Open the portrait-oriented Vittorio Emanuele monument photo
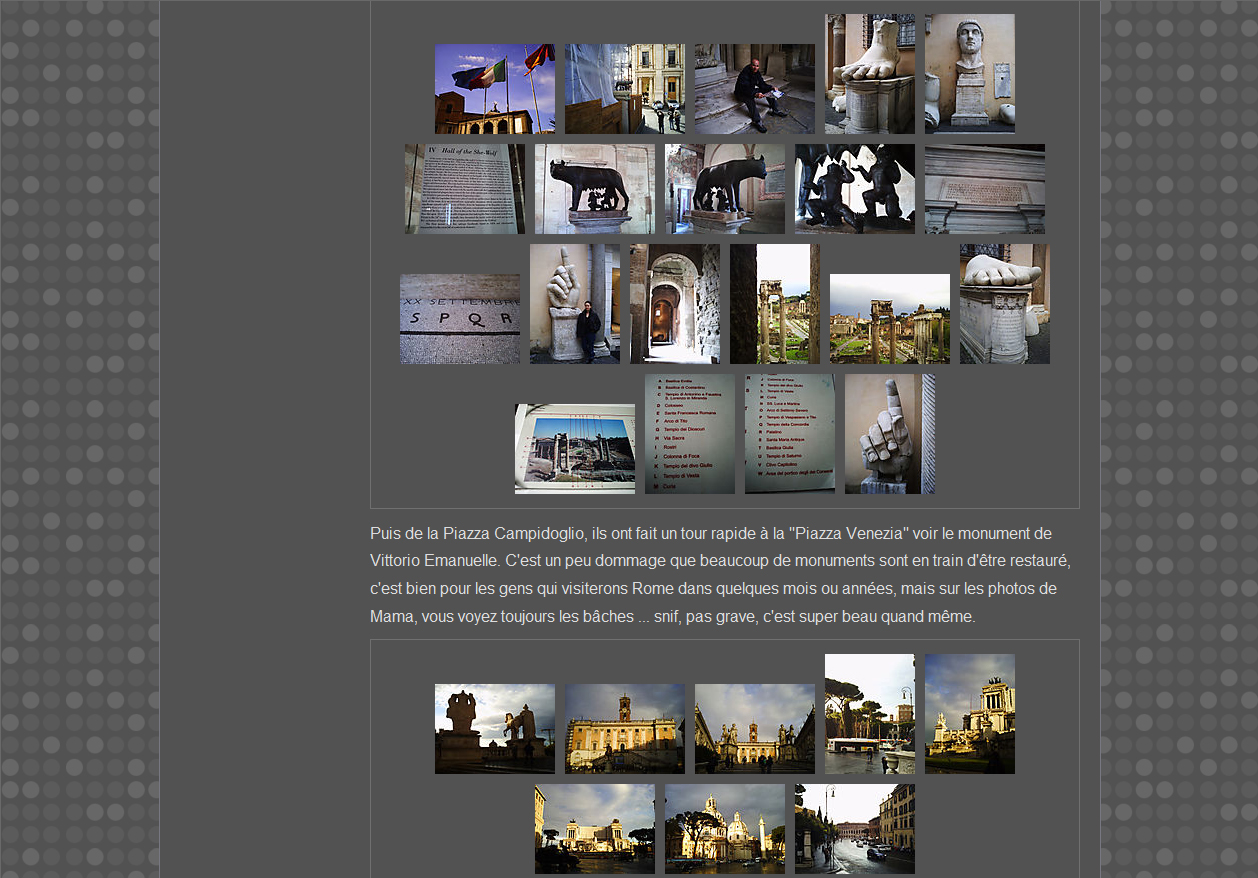The image size is (1258, 878). [969, 714]
